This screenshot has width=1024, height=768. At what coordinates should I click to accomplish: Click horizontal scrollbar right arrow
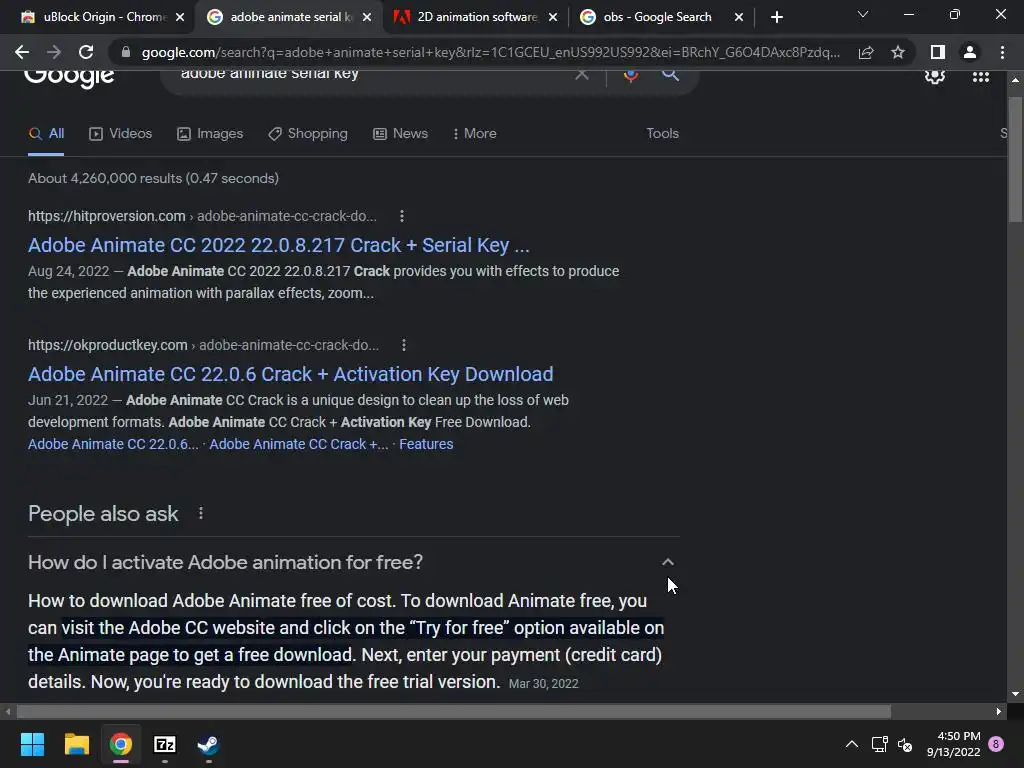pyautogui.click(x=999, y=711)
